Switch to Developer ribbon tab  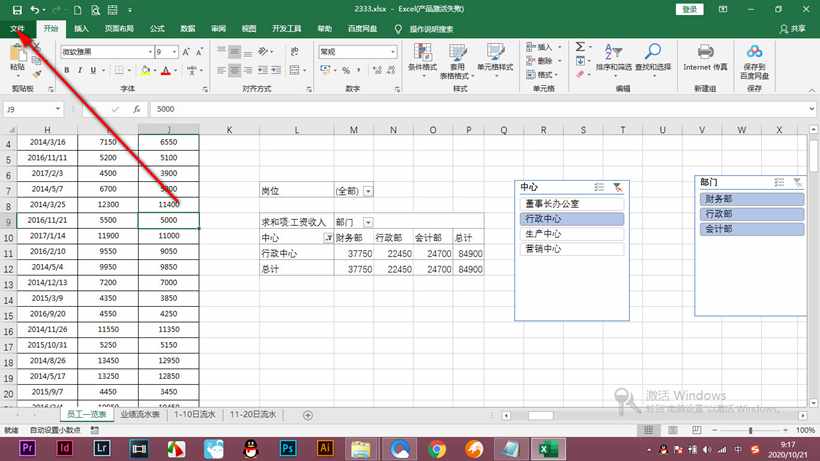point(287,29)
